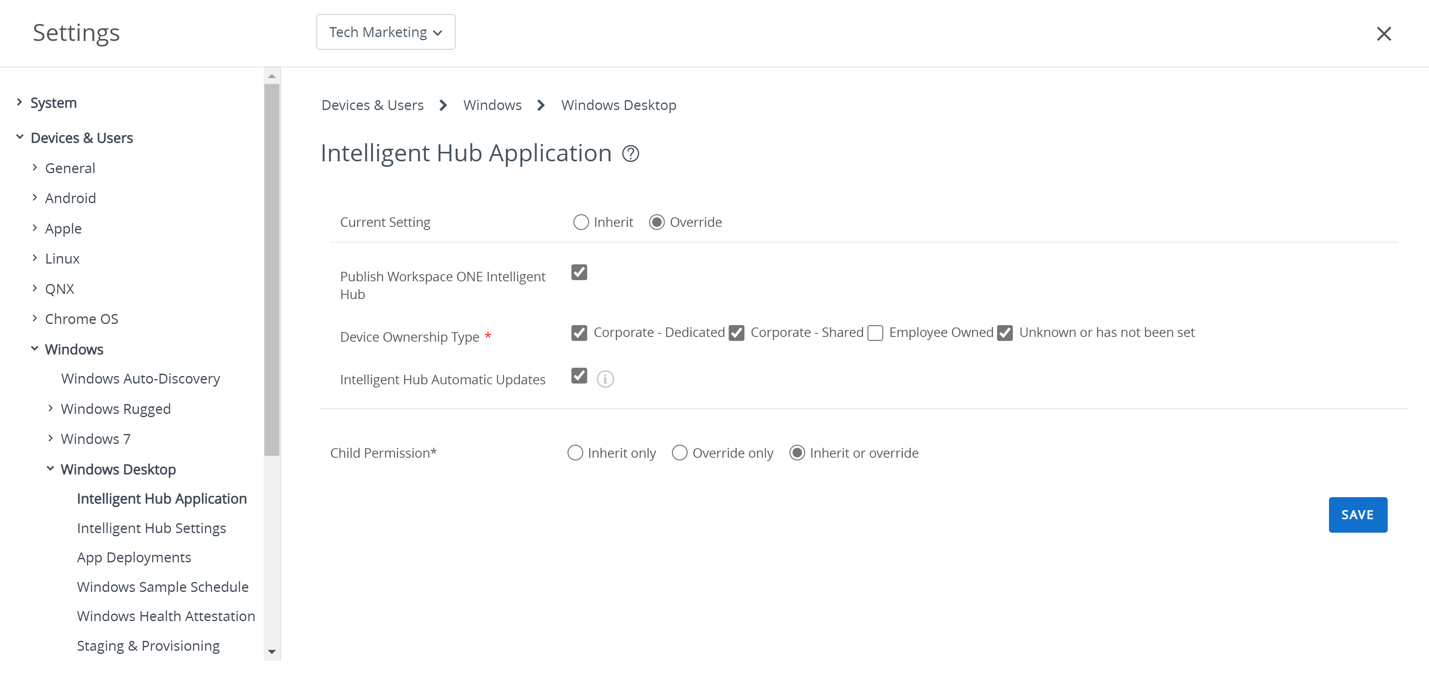Enable Employee Owned ownership type

(x=875, y=333)
